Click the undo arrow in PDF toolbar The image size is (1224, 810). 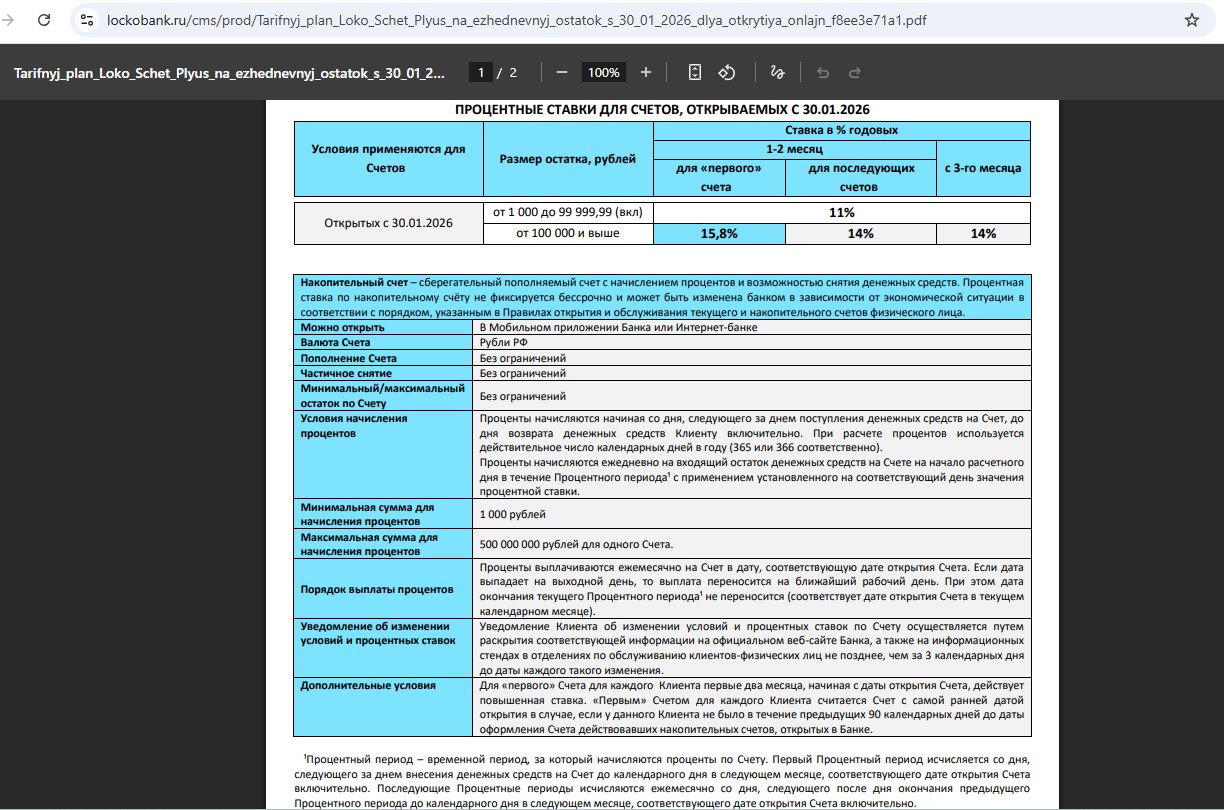[x=823, y=72]
